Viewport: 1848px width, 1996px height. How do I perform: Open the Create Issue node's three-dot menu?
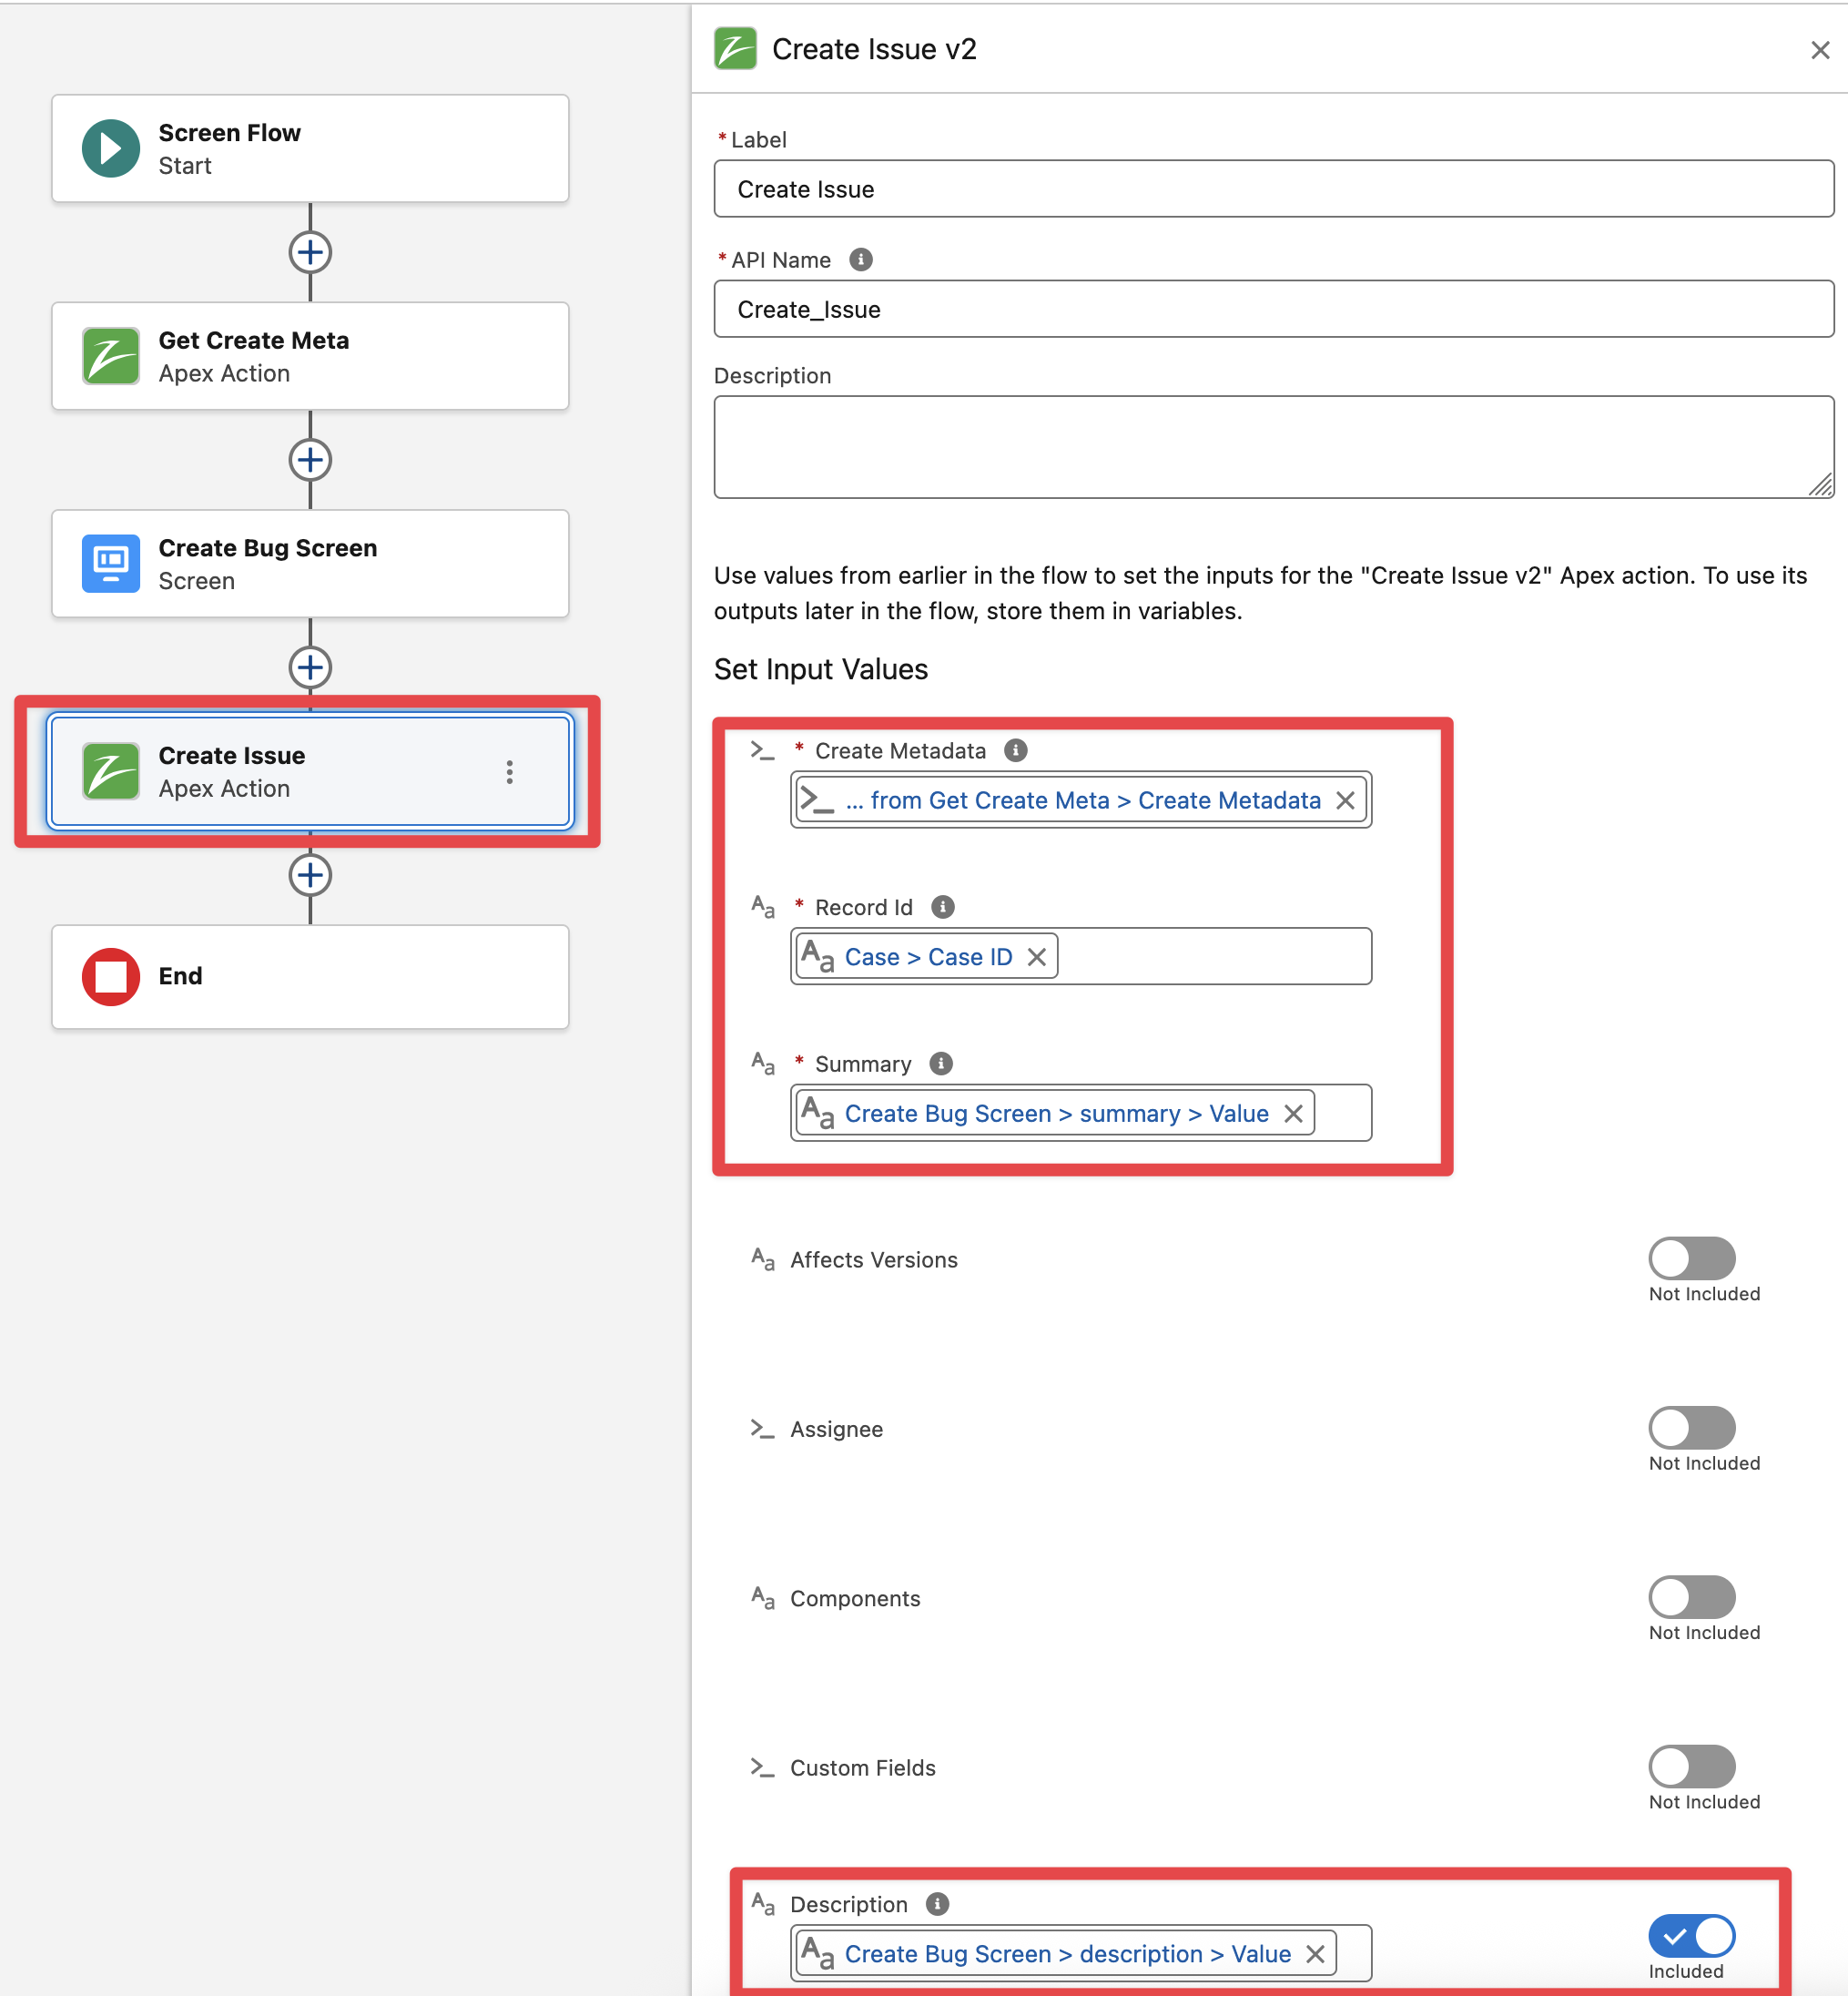tap(509, 772)
